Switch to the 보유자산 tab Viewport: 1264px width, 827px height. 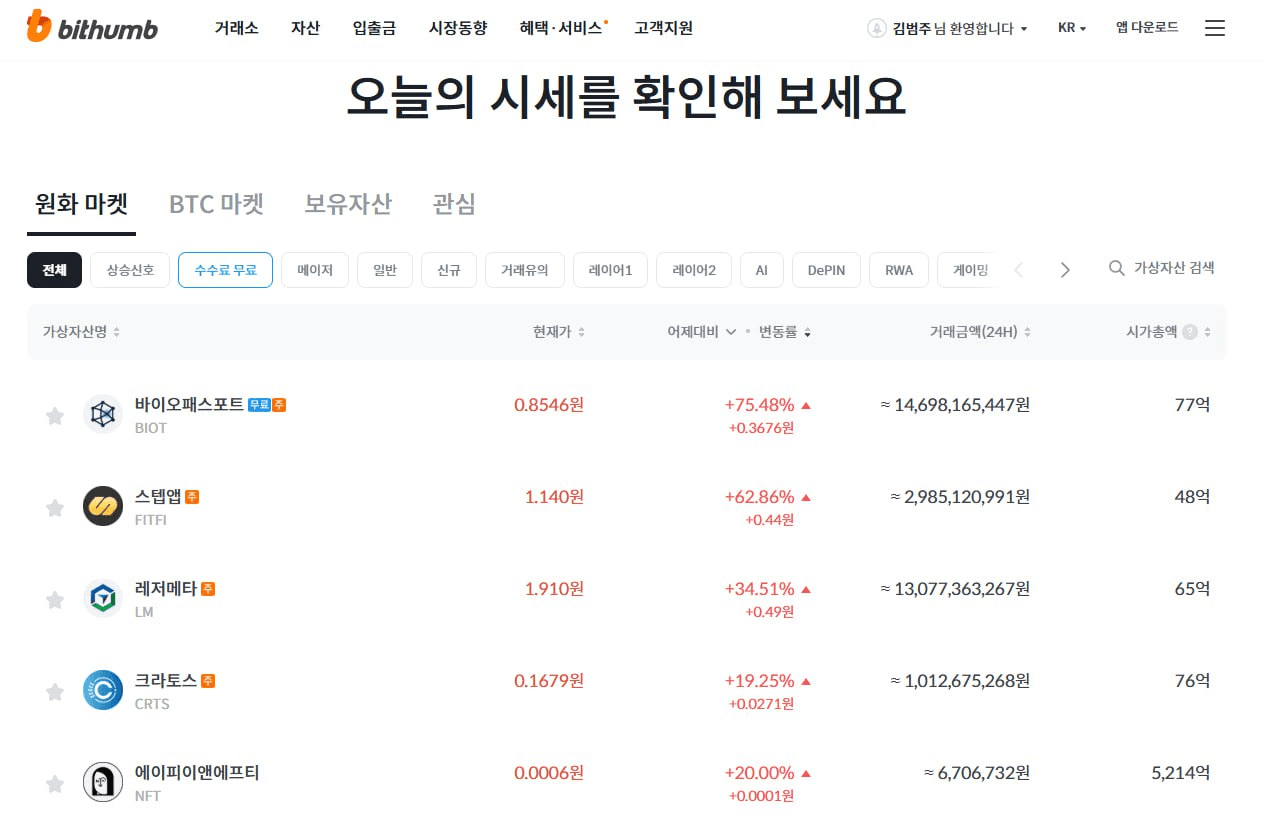348,204
